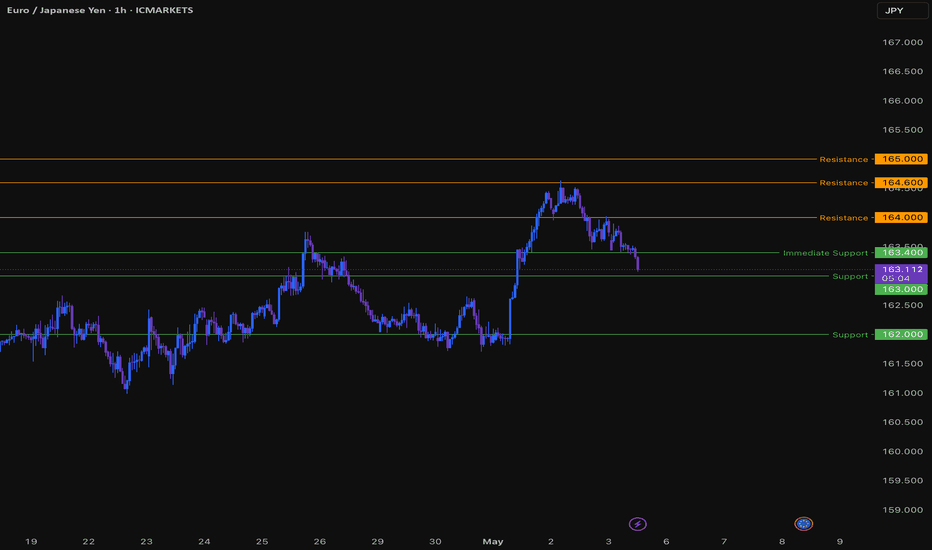Viewport: 932px width, 550px height.
Task: Click the May label on time axis
Action: coord(493,542)
